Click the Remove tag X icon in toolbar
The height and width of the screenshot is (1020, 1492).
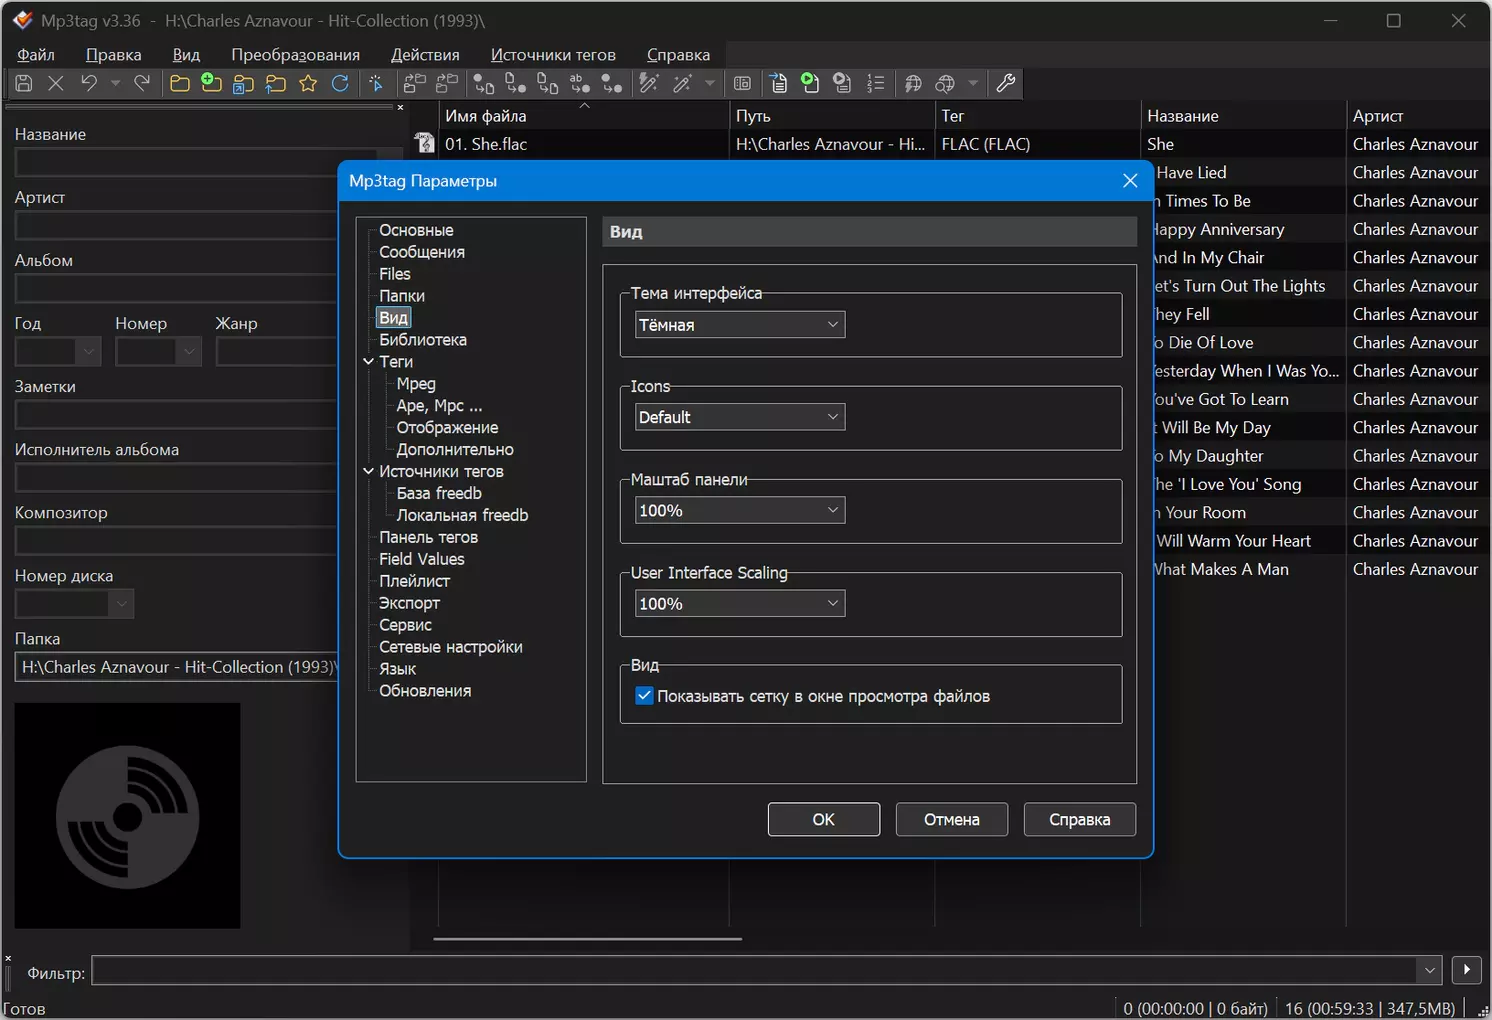click(x=56, y=84)
